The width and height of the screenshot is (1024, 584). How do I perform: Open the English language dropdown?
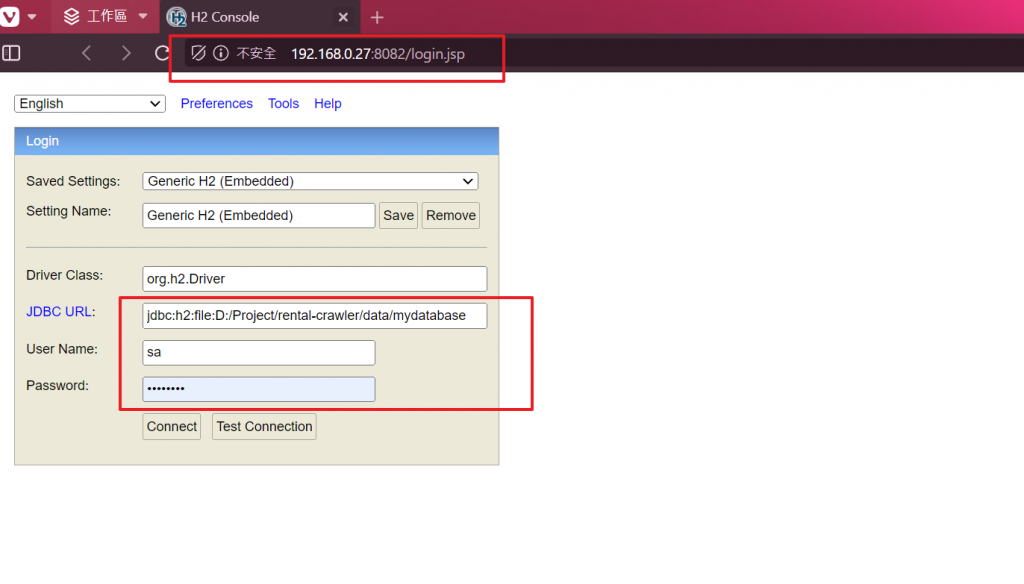click(90, 104)
